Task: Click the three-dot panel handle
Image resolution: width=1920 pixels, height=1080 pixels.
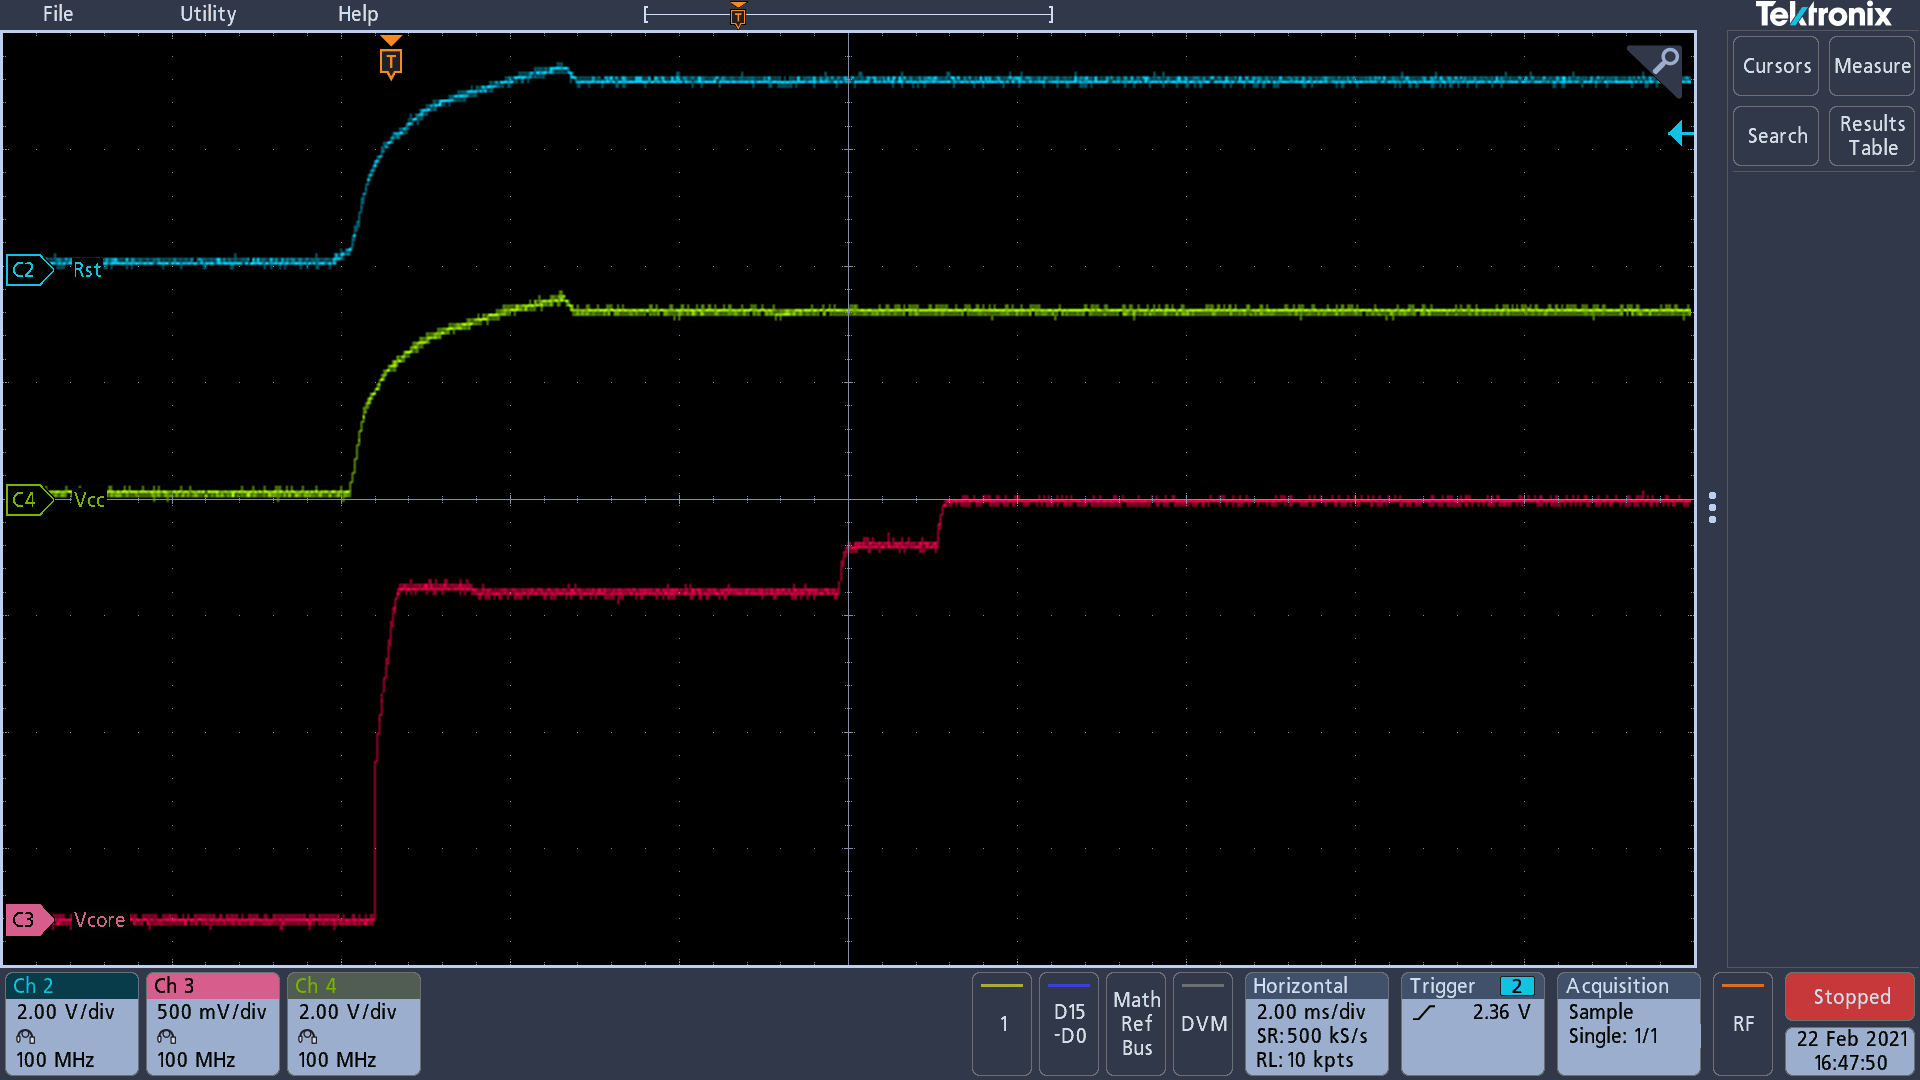Action: tap(1713, 508)
